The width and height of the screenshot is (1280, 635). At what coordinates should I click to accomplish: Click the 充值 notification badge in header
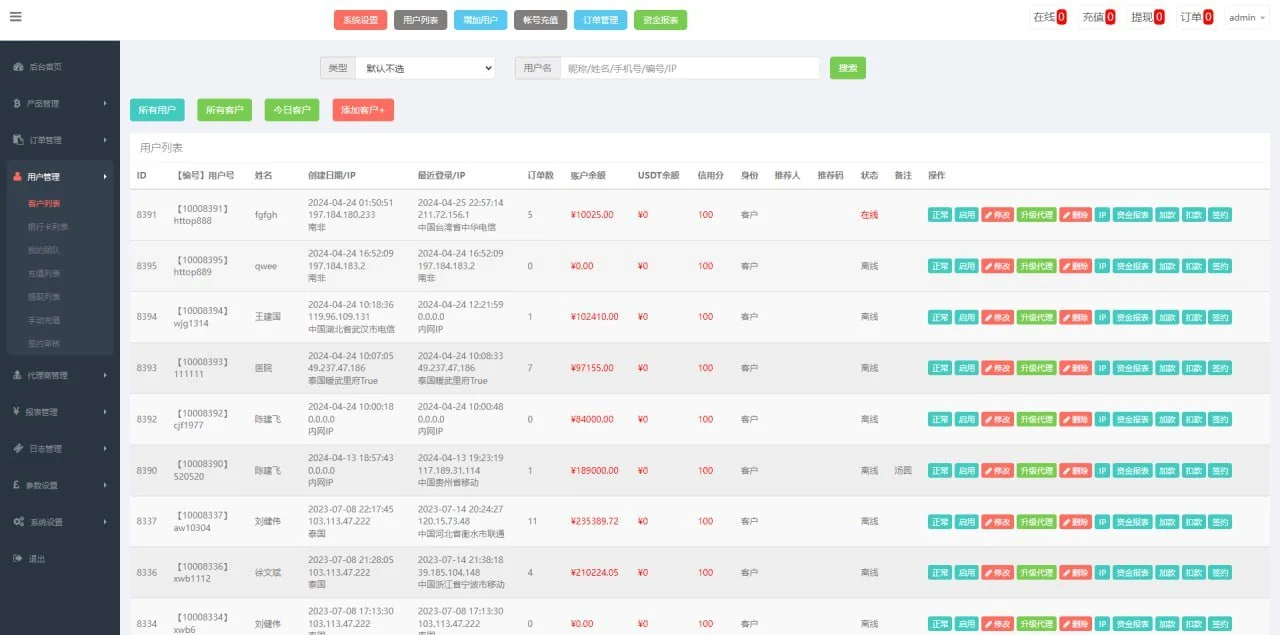[1110, 17]
